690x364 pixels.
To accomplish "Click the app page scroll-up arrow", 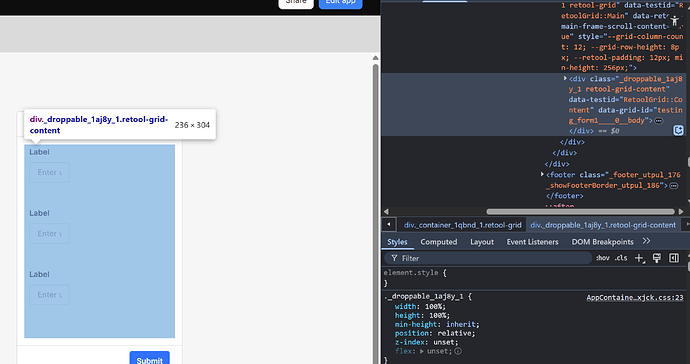I will click(375, 58).
